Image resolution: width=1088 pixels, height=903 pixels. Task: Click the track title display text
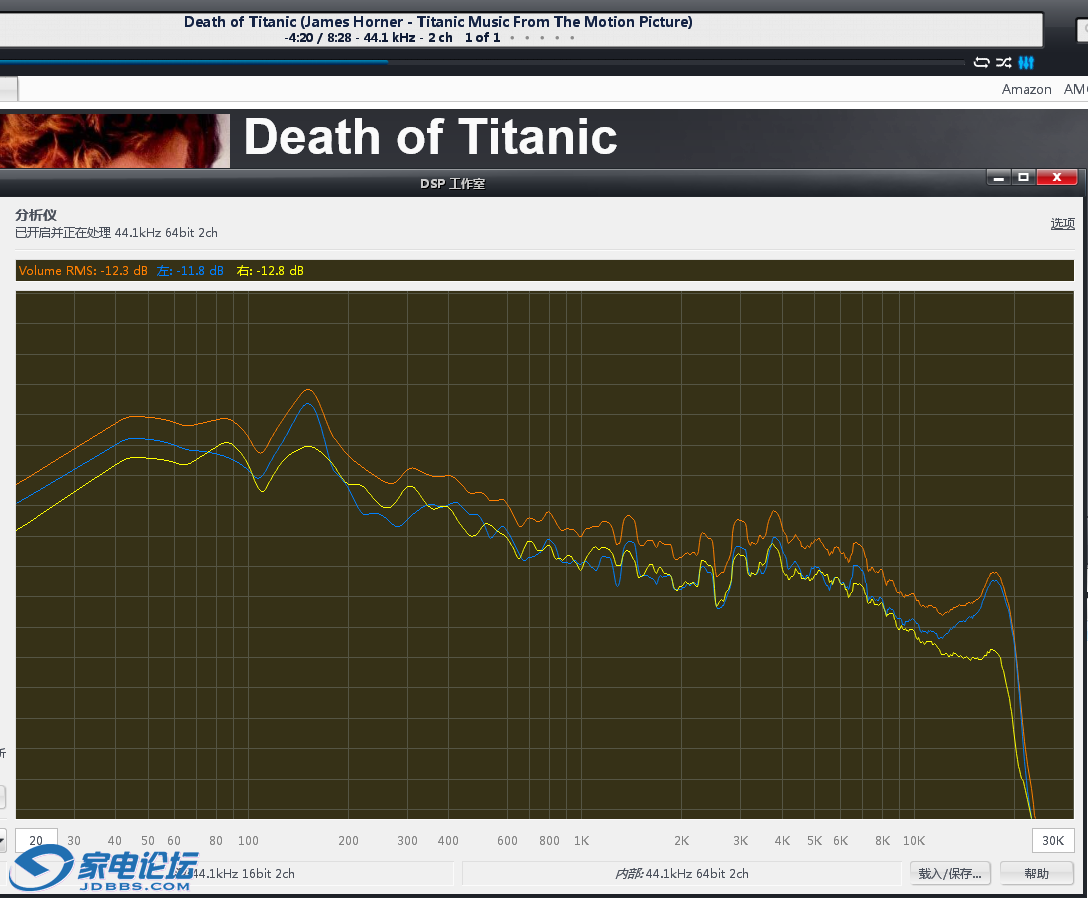click(x=438, y=22)
